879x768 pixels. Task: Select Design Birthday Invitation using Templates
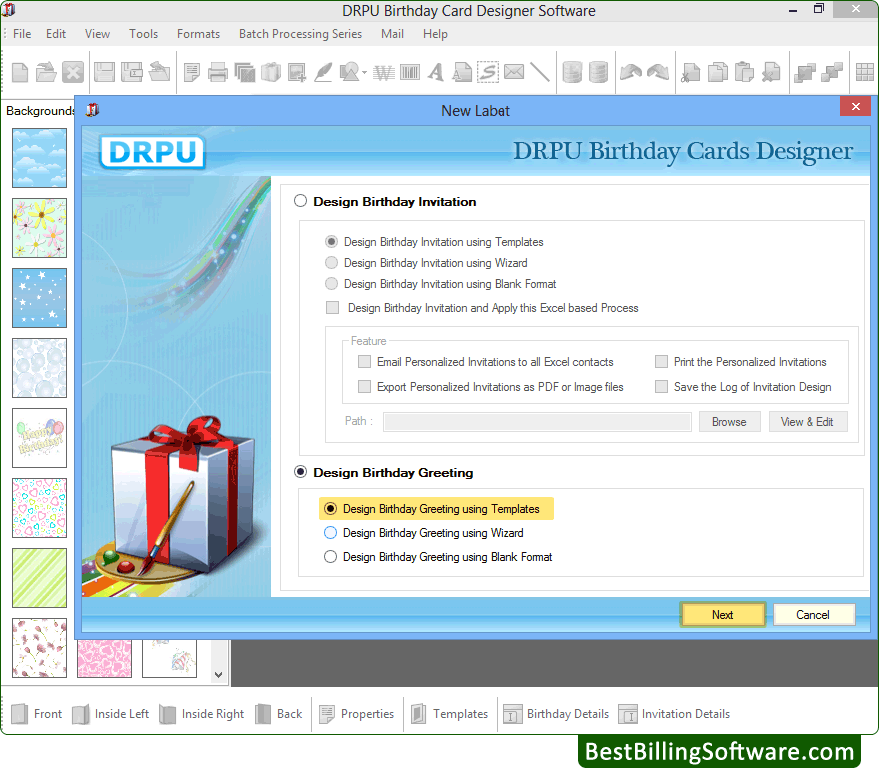(331, 242)
